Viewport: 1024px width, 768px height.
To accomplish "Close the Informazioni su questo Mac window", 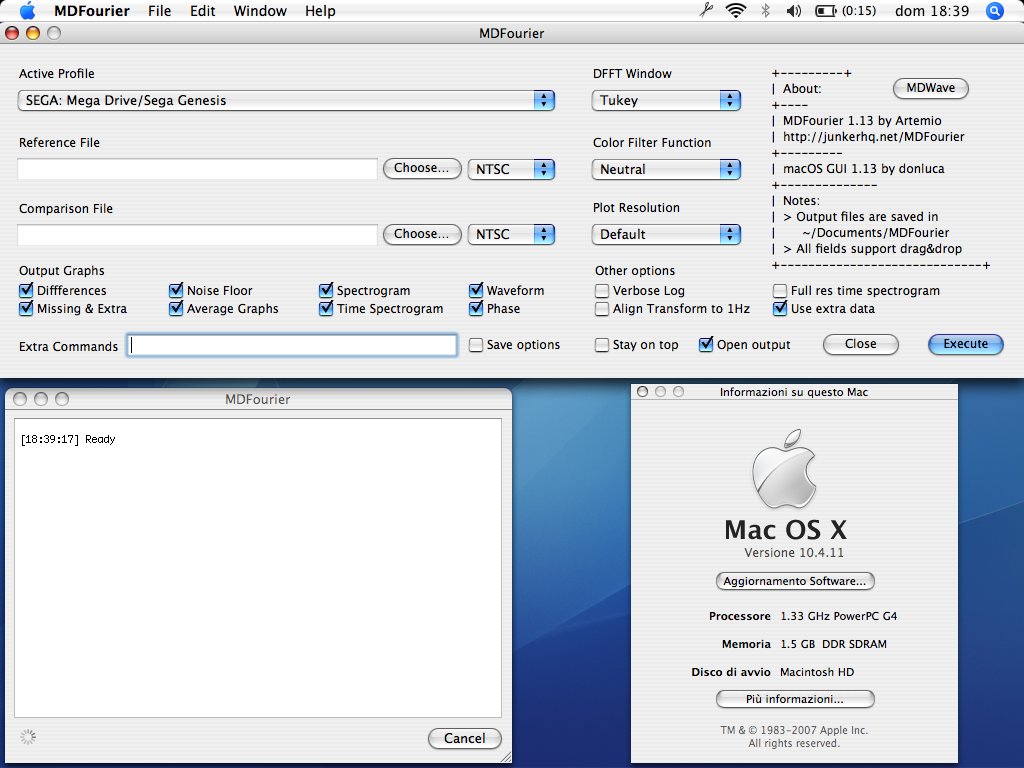I will coord(643,392).
